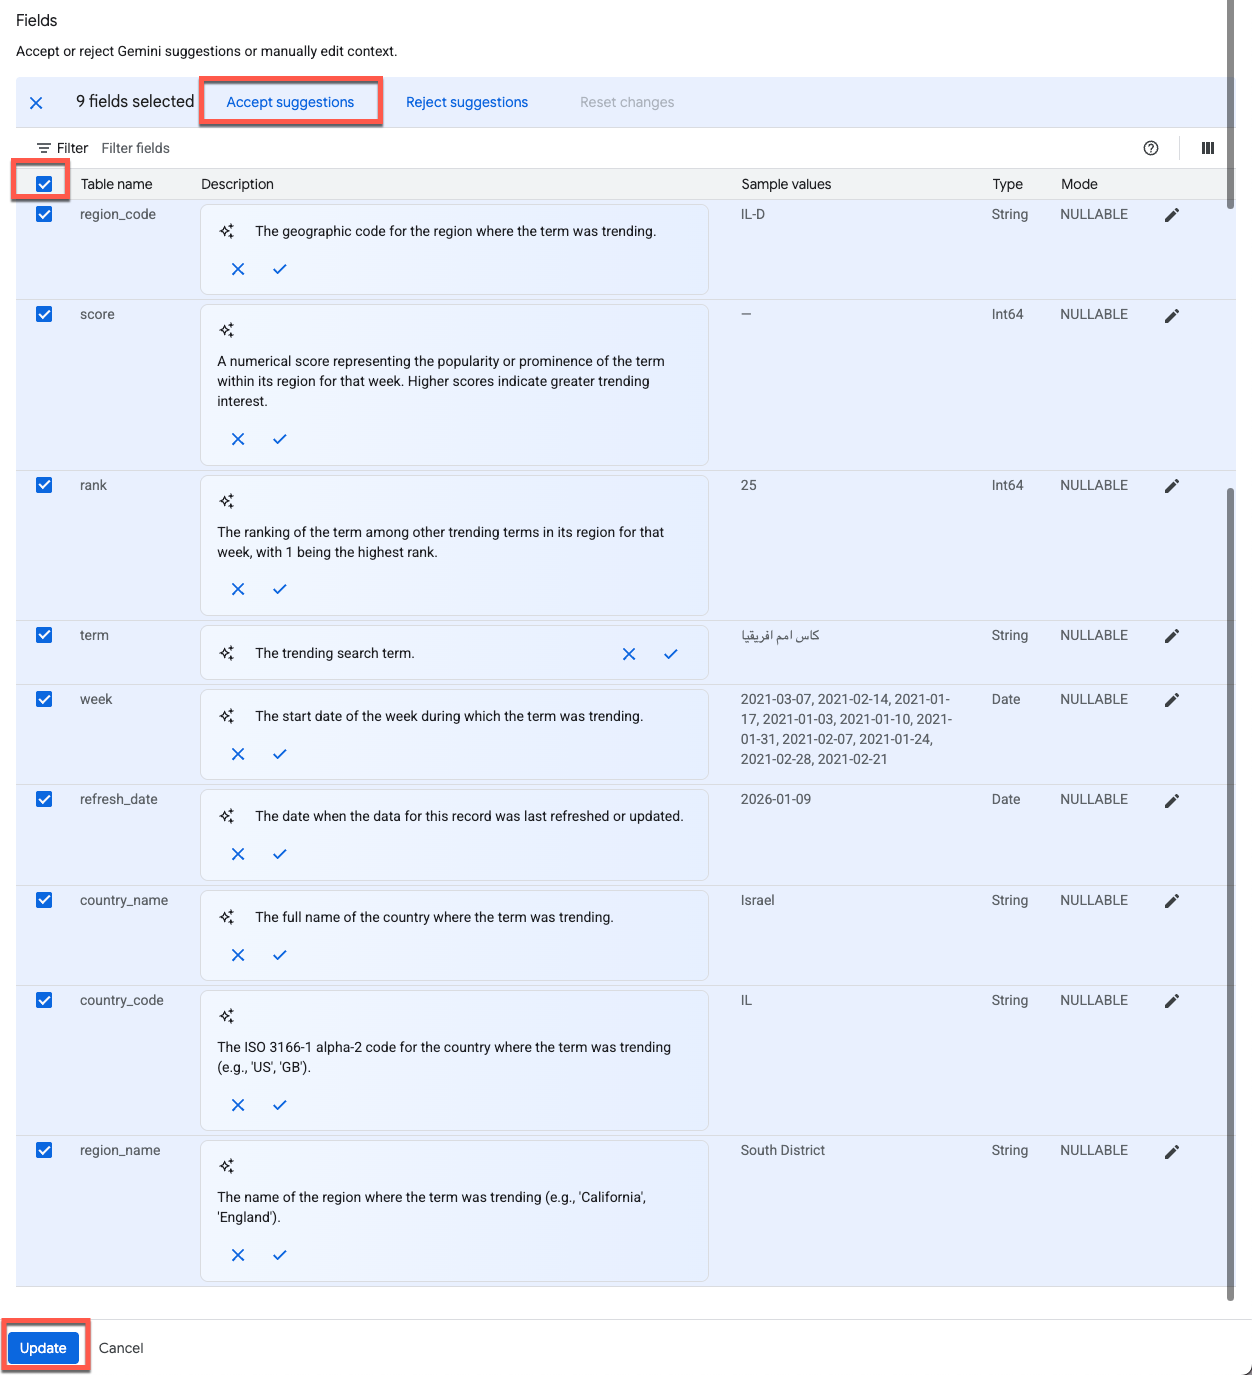Accept the region_code description suggestion checkmark
The height and width of the screenshot is (1375, 1252).
click(x=280, y=269)
